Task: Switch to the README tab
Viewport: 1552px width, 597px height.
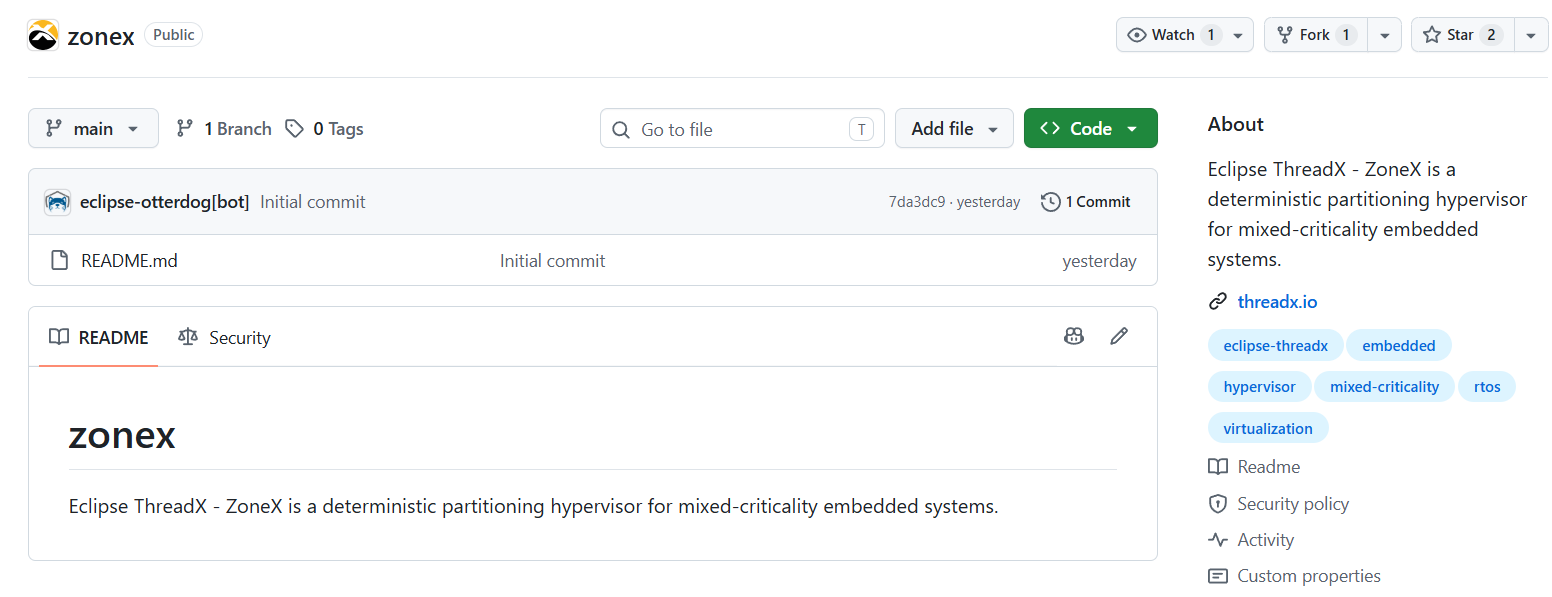Action: click(x=99, y=337)
